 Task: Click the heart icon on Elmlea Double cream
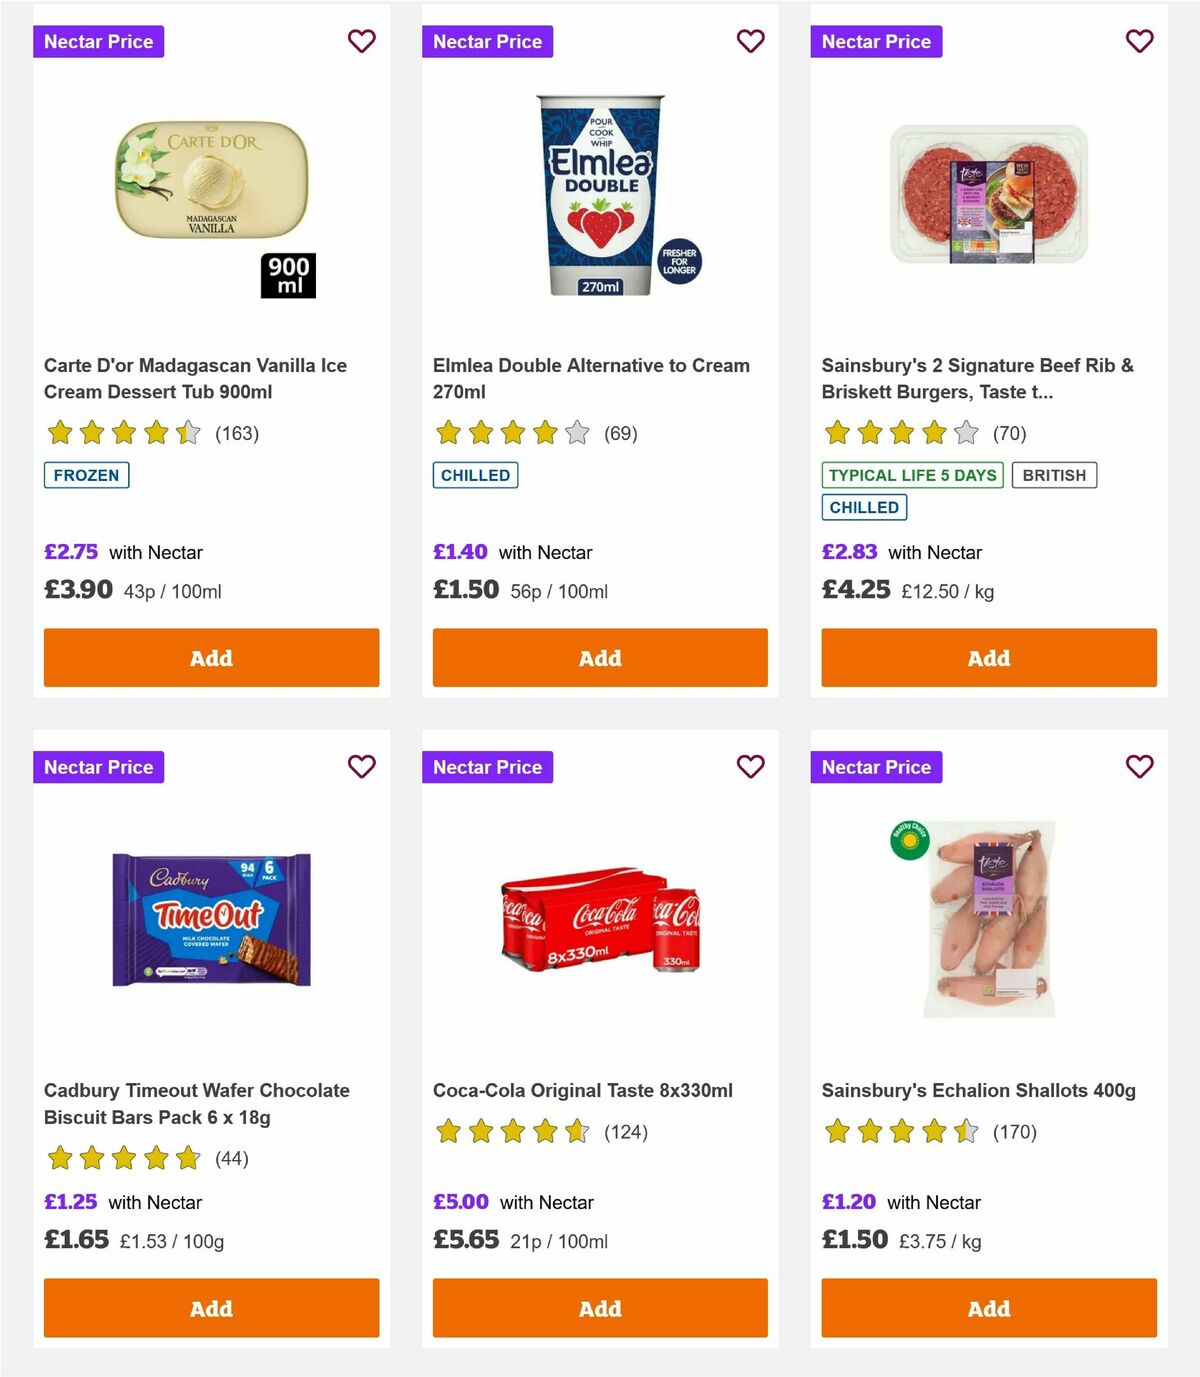[750, 41]
